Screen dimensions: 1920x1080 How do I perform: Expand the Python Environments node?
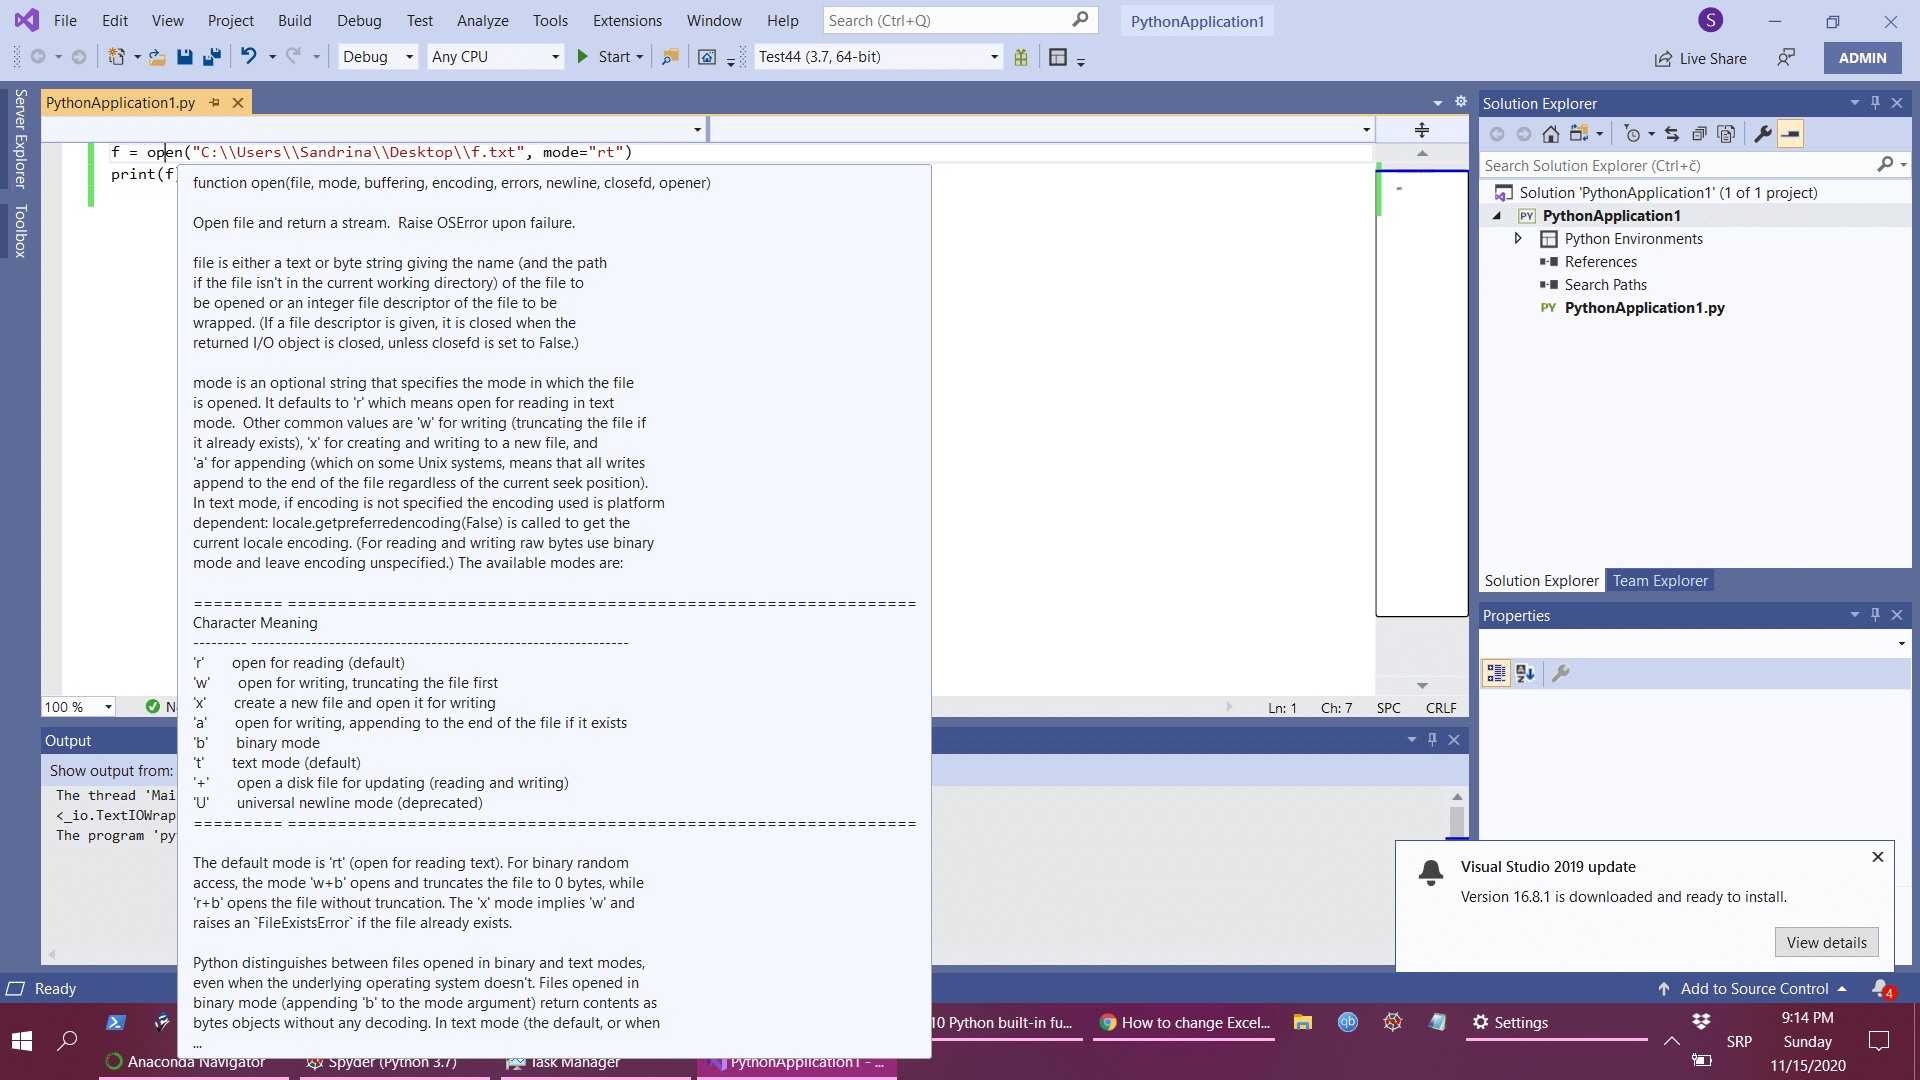click(1518, 239)
